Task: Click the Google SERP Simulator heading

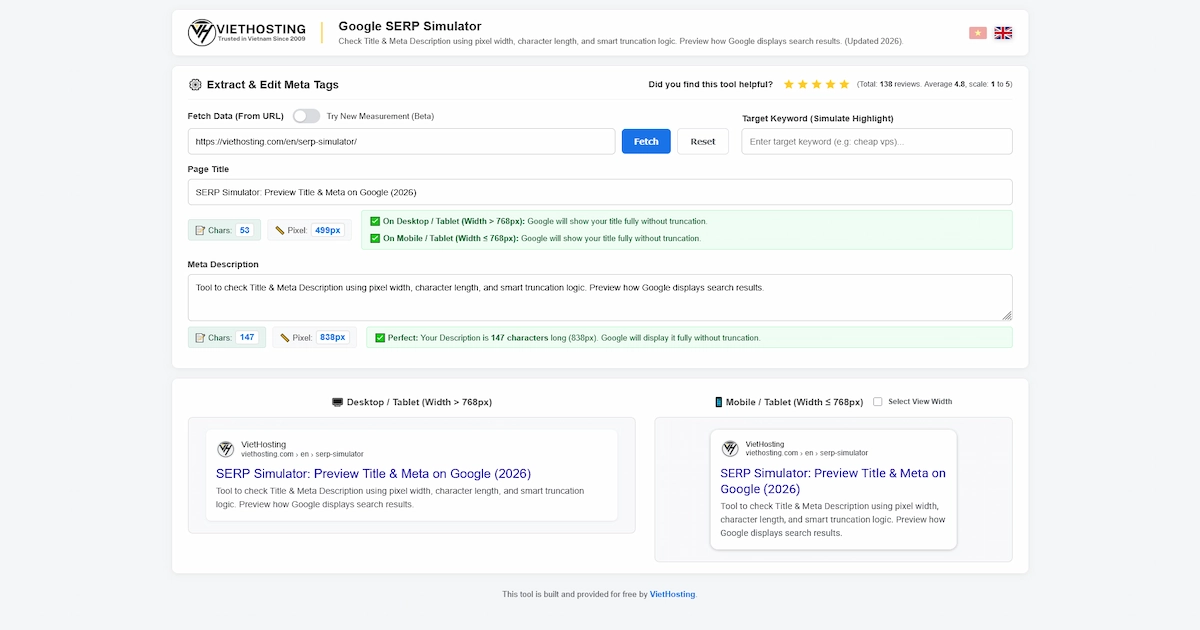Action: [410, 26]
